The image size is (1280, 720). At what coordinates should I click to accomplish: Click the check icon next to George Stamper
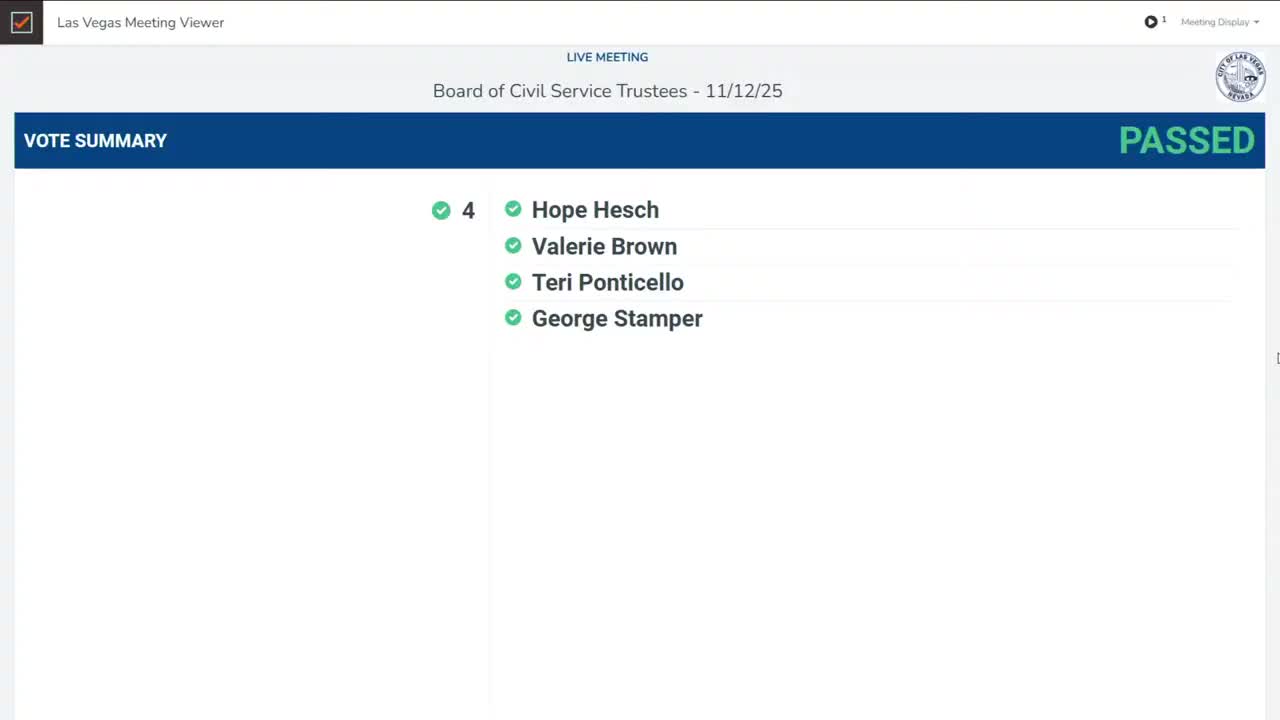pos(513,317)
